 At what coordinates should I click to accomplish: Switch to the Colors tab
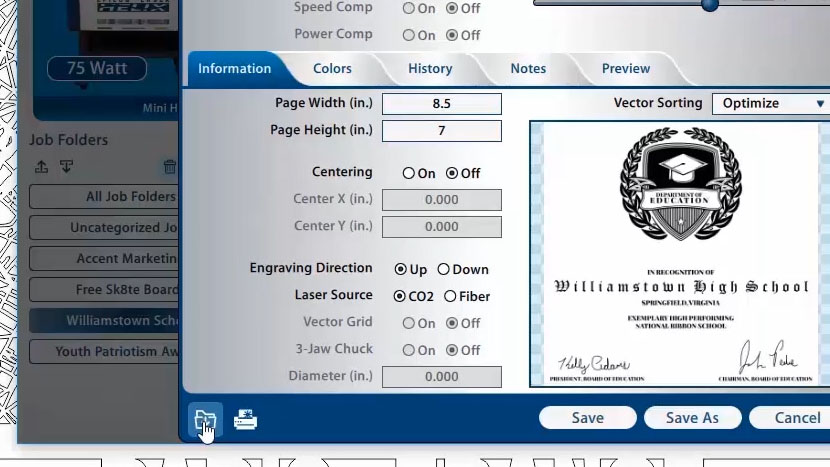pyautogui.click(x=332, y=69)
